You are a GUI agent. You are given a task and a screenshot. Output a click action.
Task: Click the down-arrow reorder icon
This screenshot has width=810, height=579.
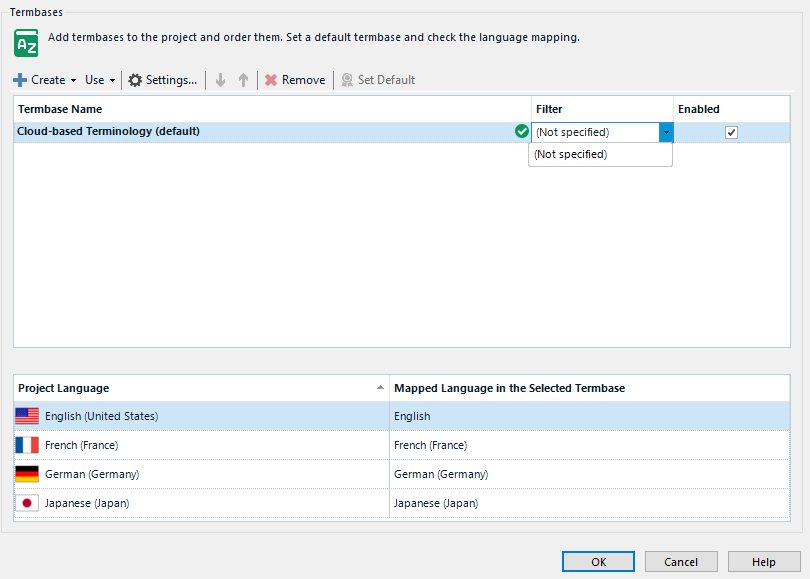click(x=220, y=80)
